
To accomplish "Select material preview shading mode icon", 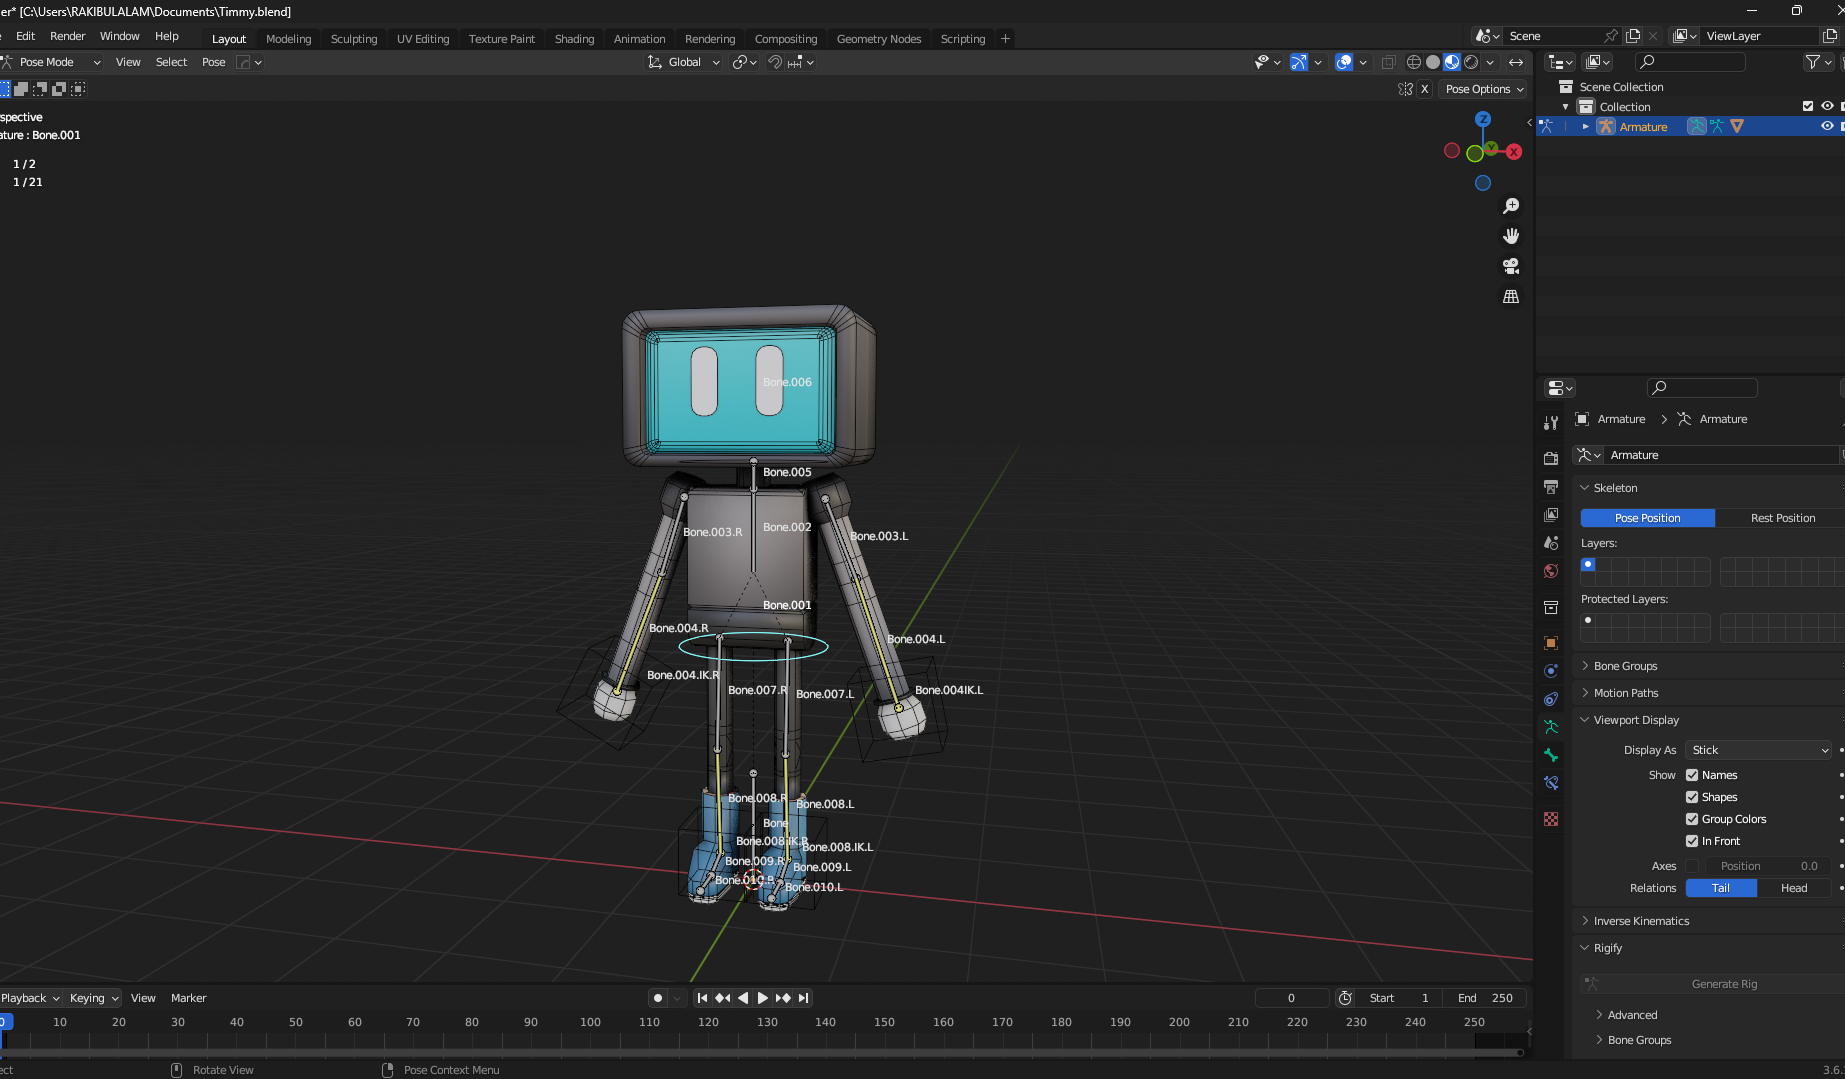I will pyautogui.click(x=1452, y=62).
